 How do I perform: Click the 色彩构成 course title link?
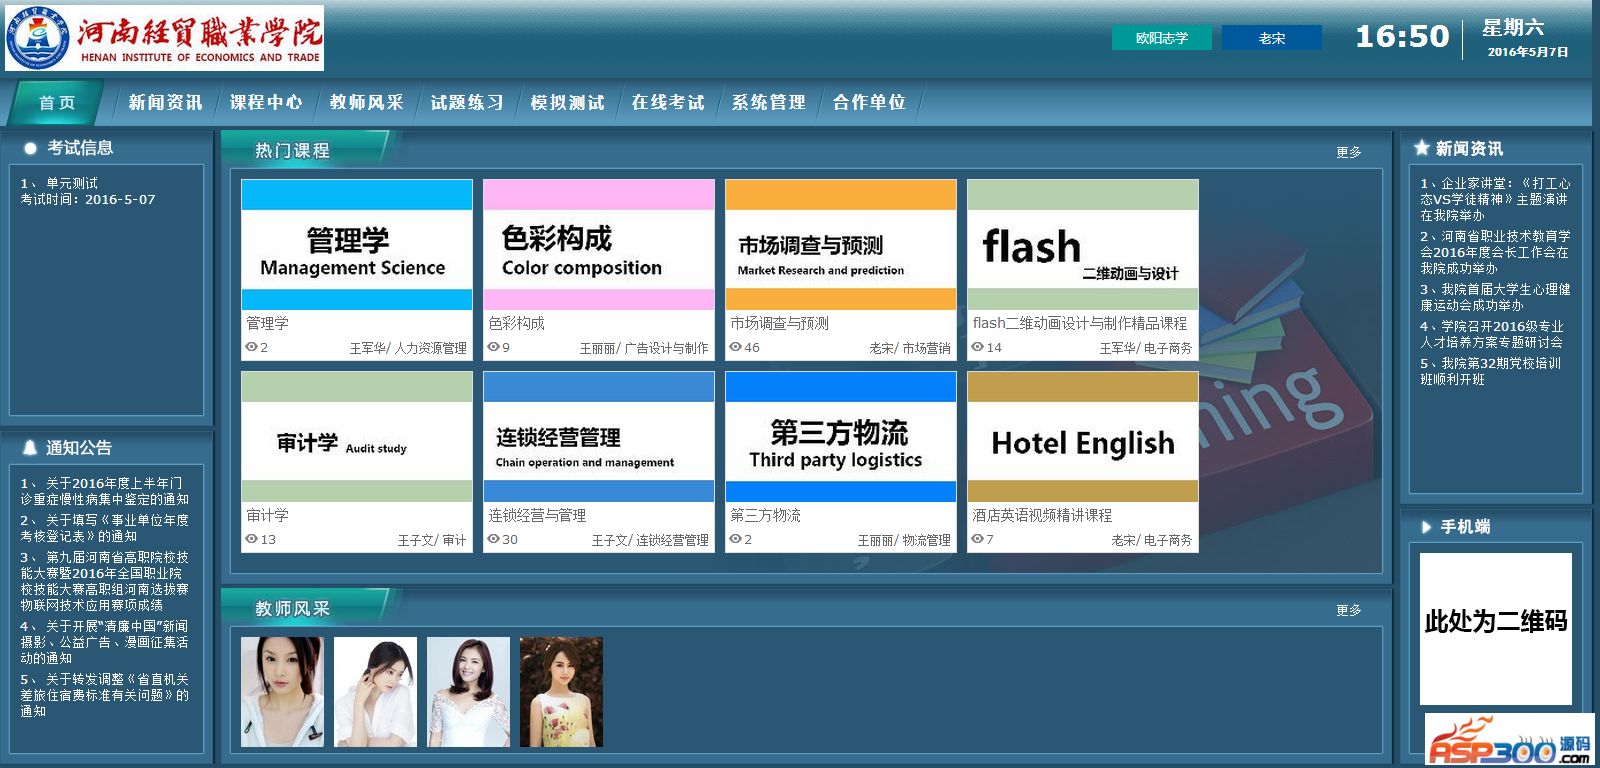[516, 323]
